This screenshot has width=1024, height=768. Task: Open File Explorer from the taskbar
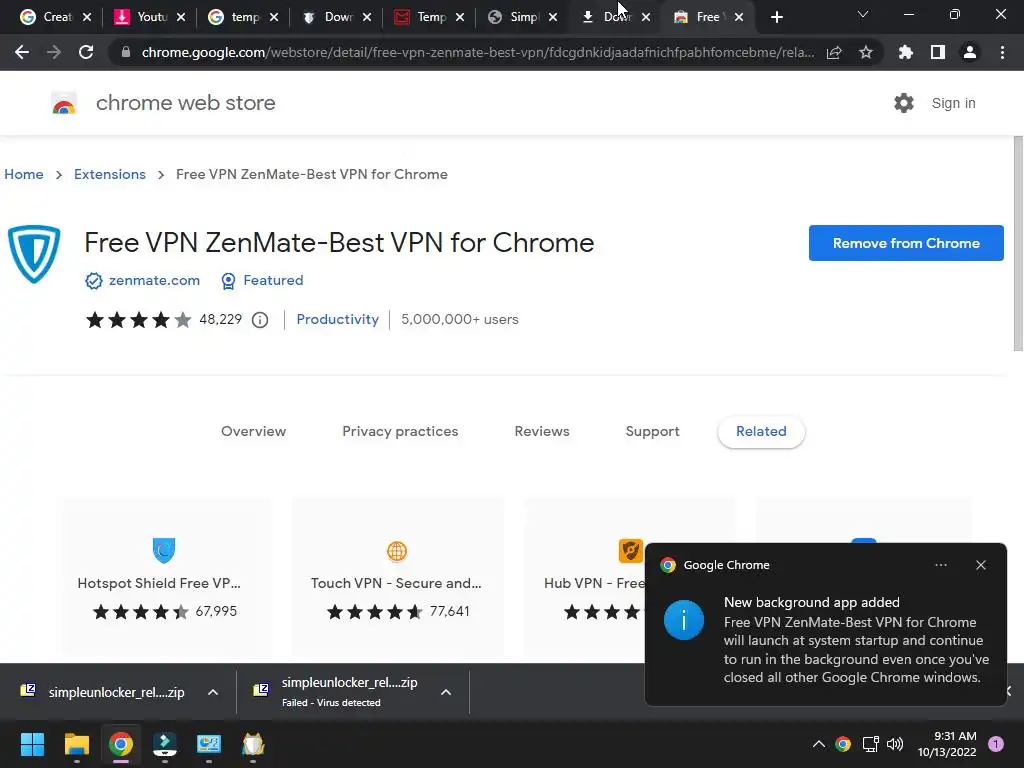(x=76, y=744)
